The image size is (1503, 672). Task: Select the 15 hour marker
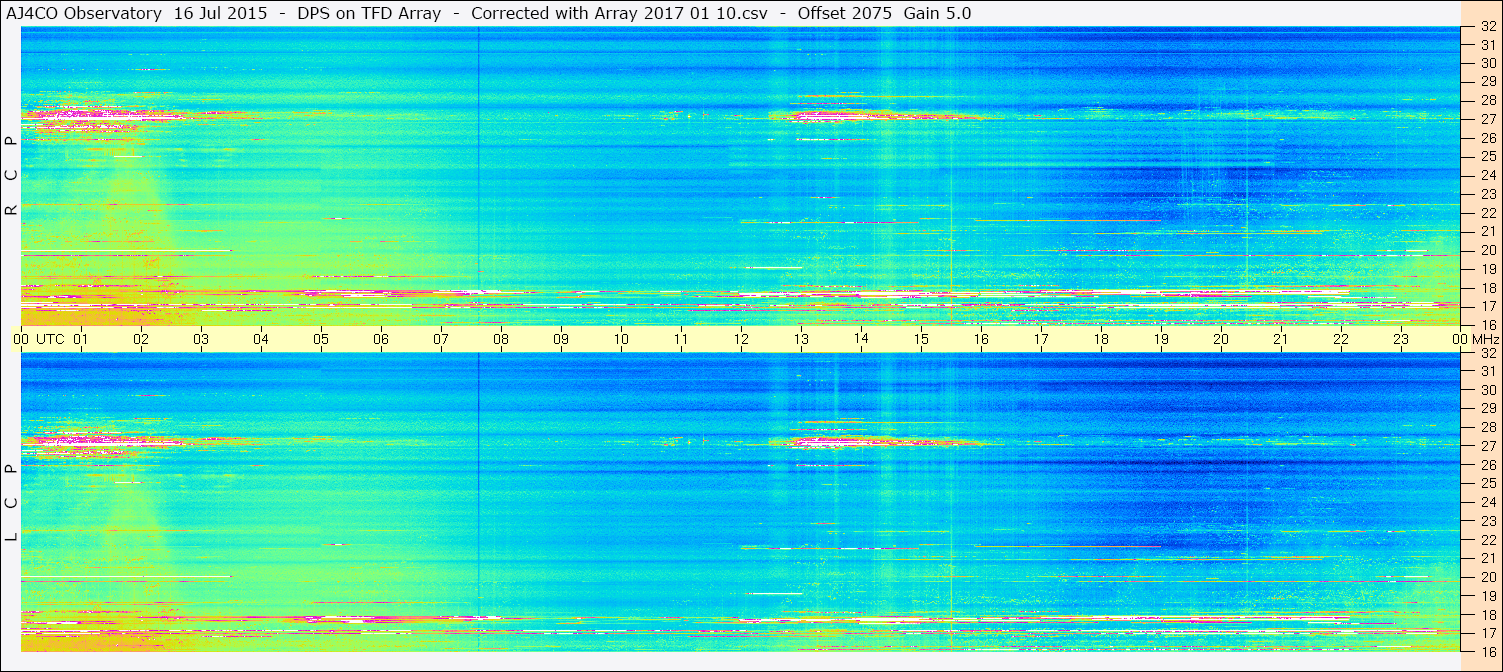tap(921, 340)
